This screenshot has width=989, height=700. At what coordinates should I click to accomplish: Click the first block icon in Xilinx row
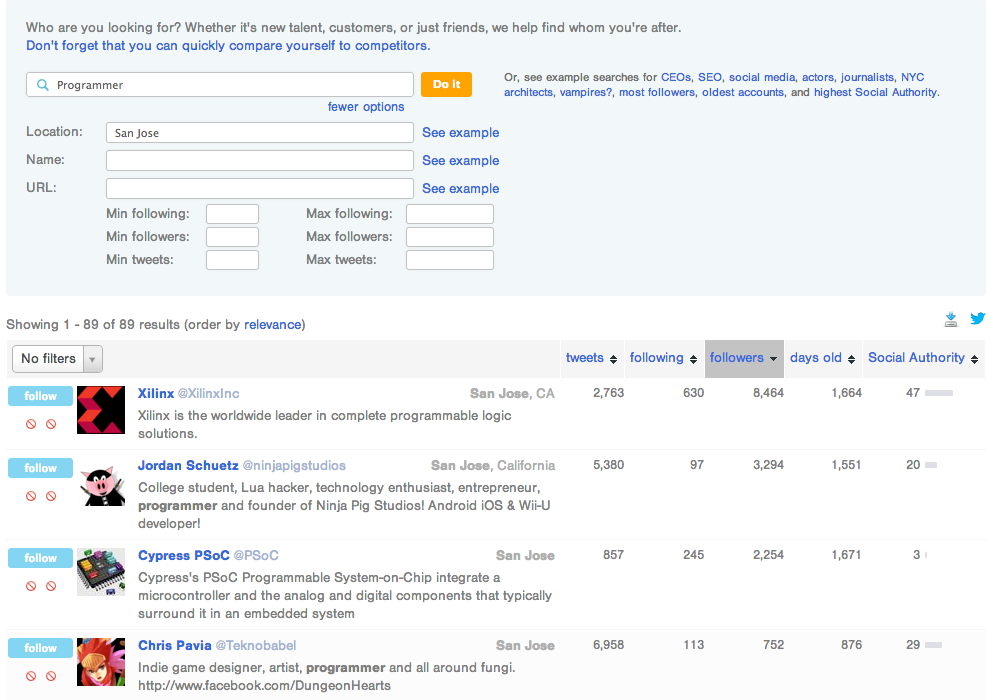31,424
